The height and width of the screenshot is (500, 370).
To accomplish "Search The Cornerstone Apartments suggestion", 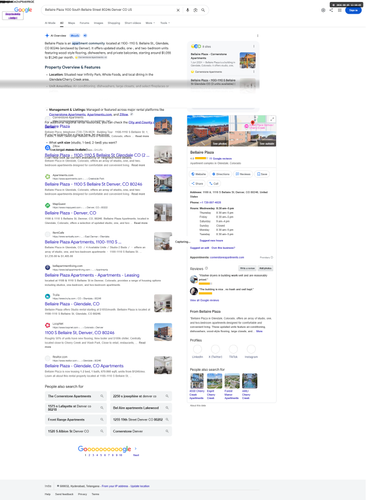I will (76, 396).
